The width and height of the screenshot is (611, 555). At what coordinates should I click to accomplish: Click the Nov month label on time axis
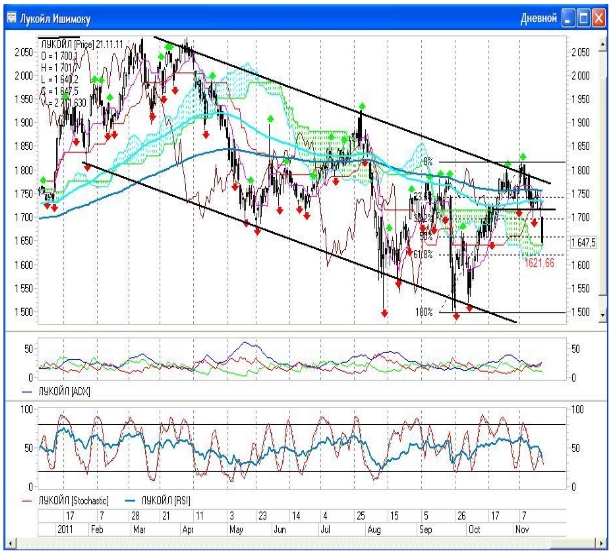click(522, 529)
